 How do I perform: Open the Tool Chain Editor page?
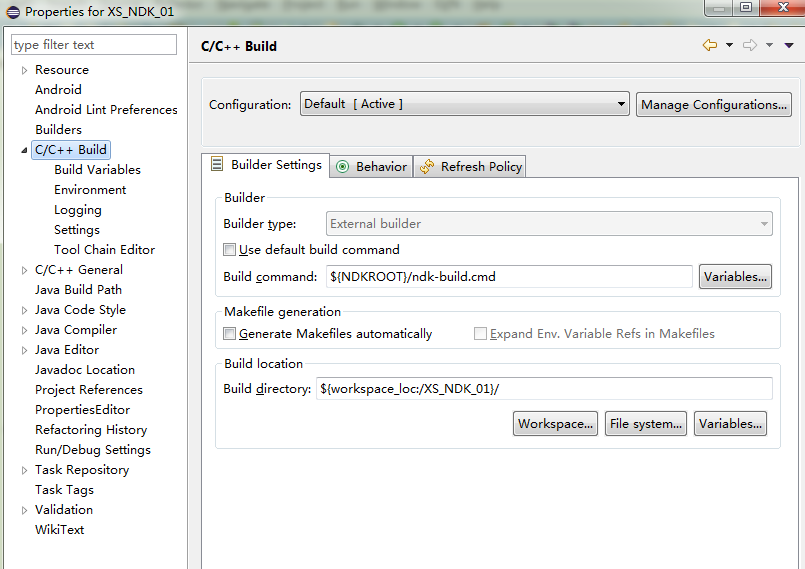click(104, 250)
